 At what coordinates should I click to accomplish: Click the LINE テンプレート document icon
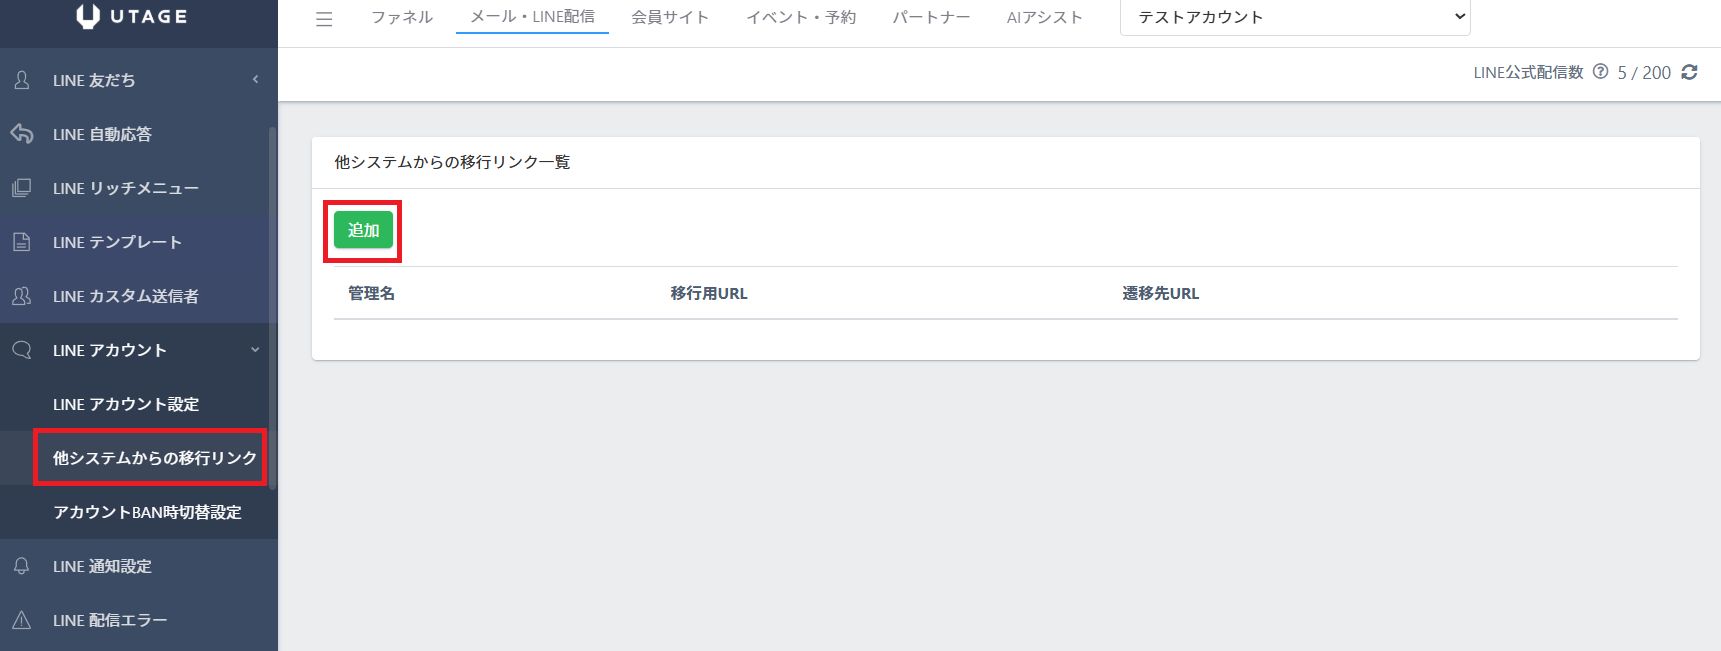coord(22,242)
